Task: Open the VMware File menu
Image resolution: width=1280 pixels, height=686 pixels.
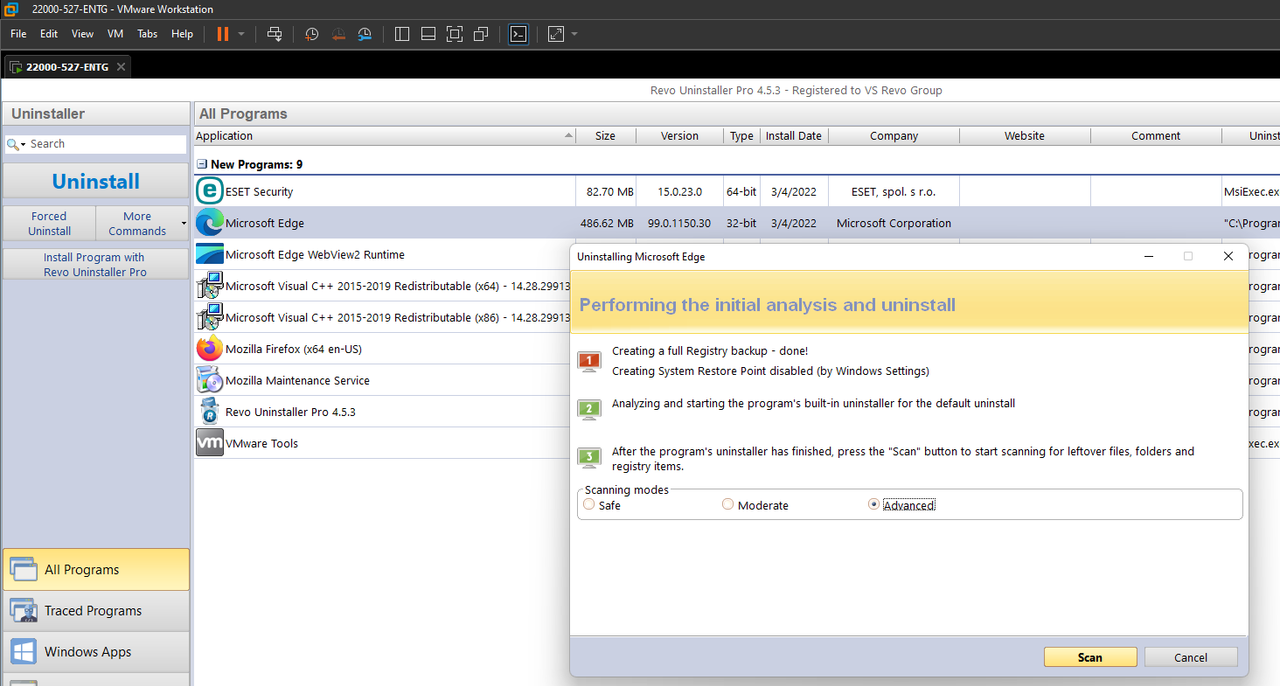Action: pyautogui.click(x=18, y=34)
